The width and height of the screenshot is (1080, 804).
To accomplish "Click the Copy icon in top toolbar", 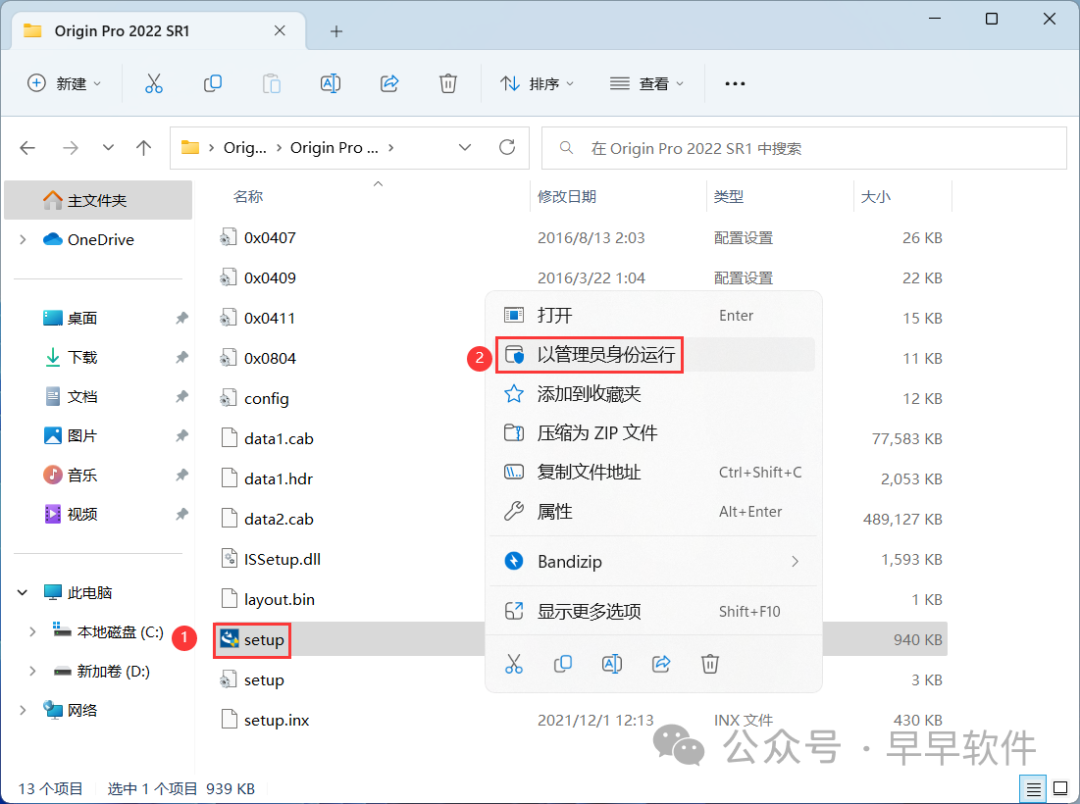I will pyautogui.click(x=212, y=84).
